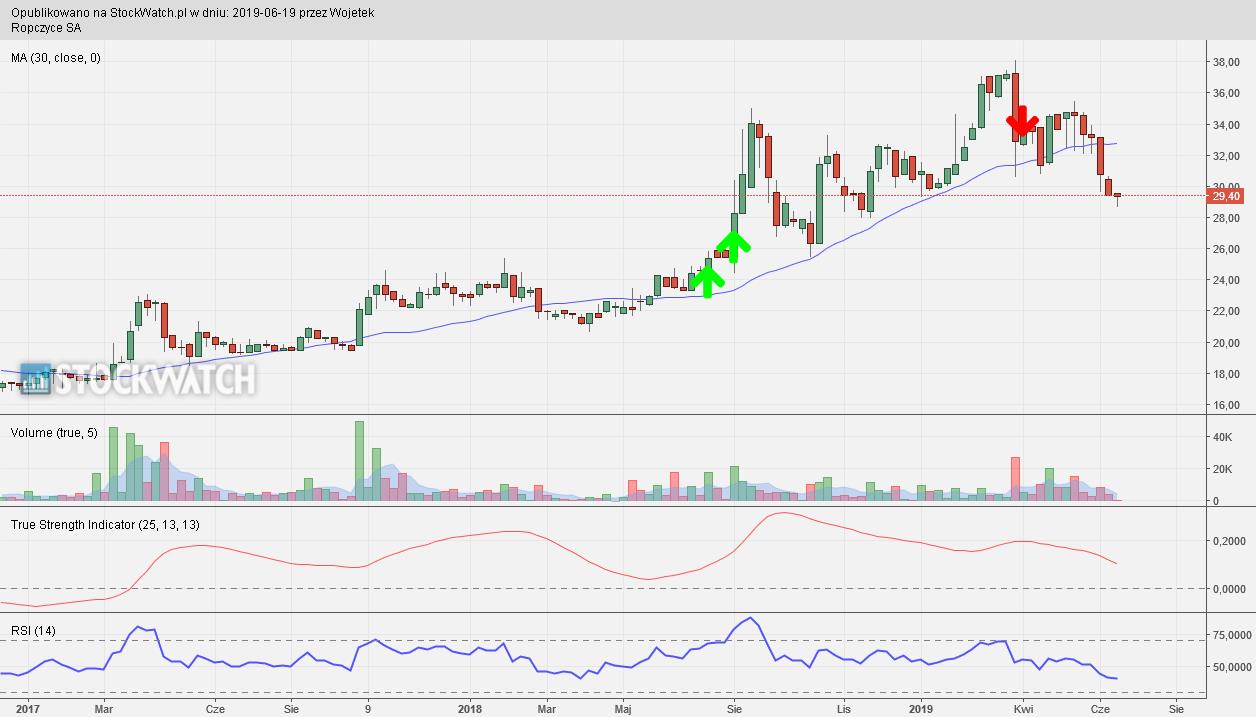1256x717 pixels.
Task: Click the 18,00 price axis value
Action: [1226, 374]
